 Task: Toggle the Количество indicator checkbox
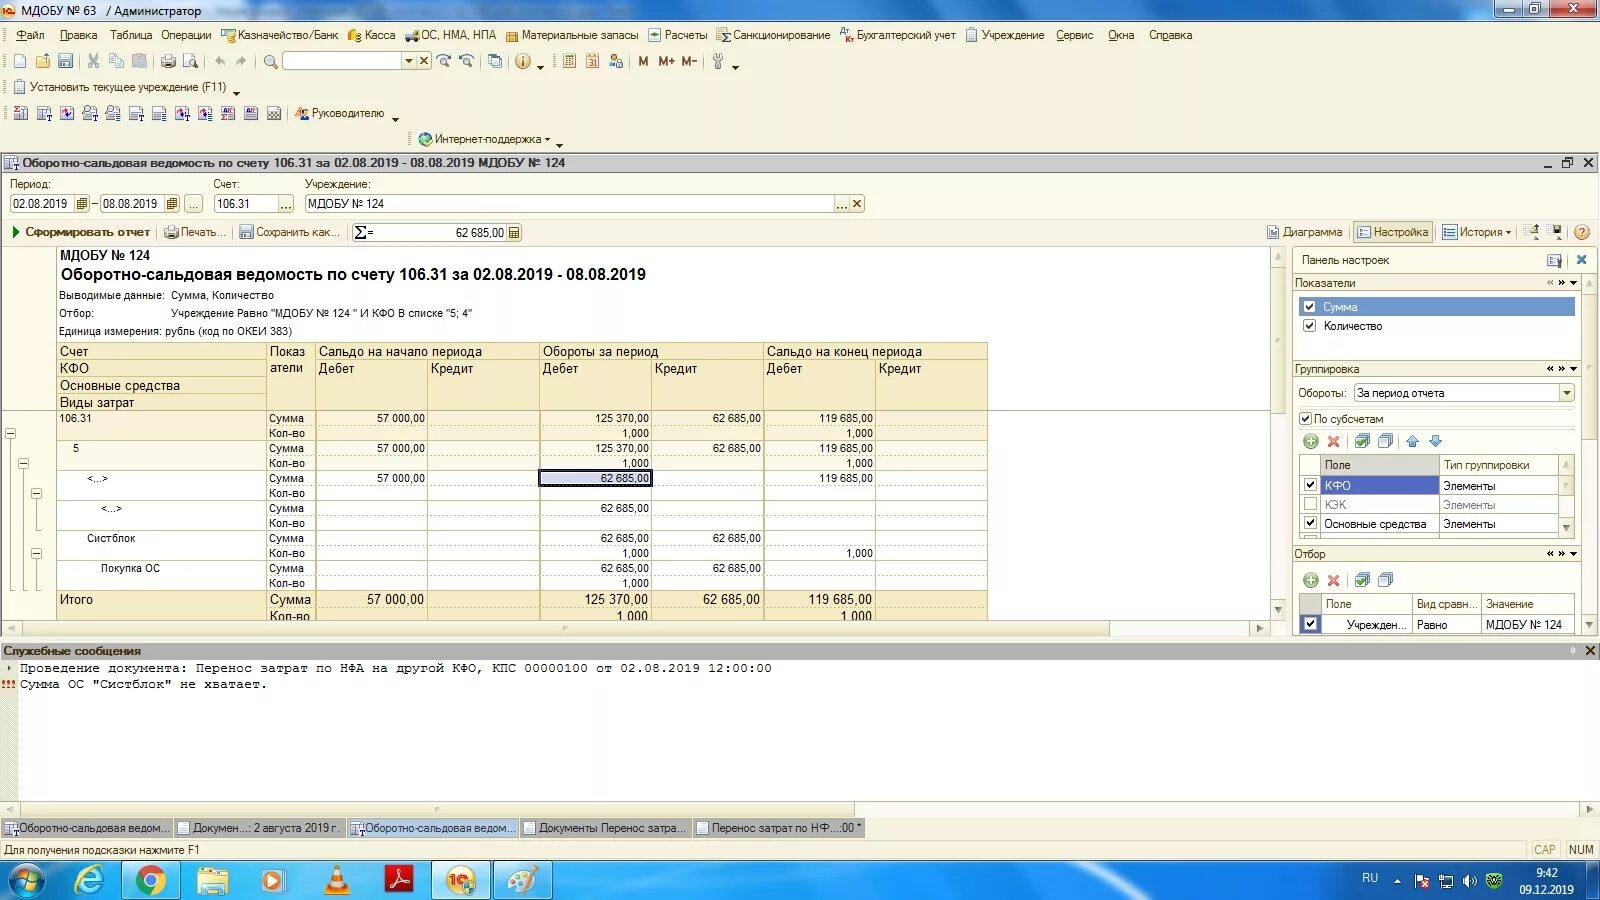coord(1309,326)
